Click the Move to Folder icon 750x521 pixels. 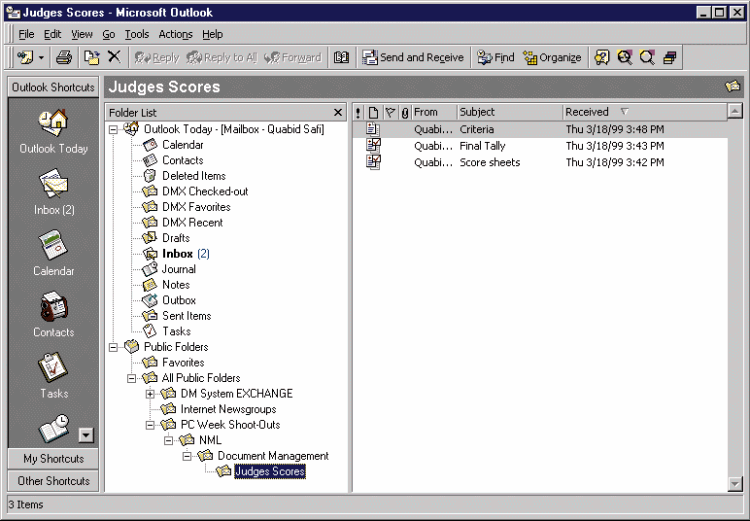(92, 57)
